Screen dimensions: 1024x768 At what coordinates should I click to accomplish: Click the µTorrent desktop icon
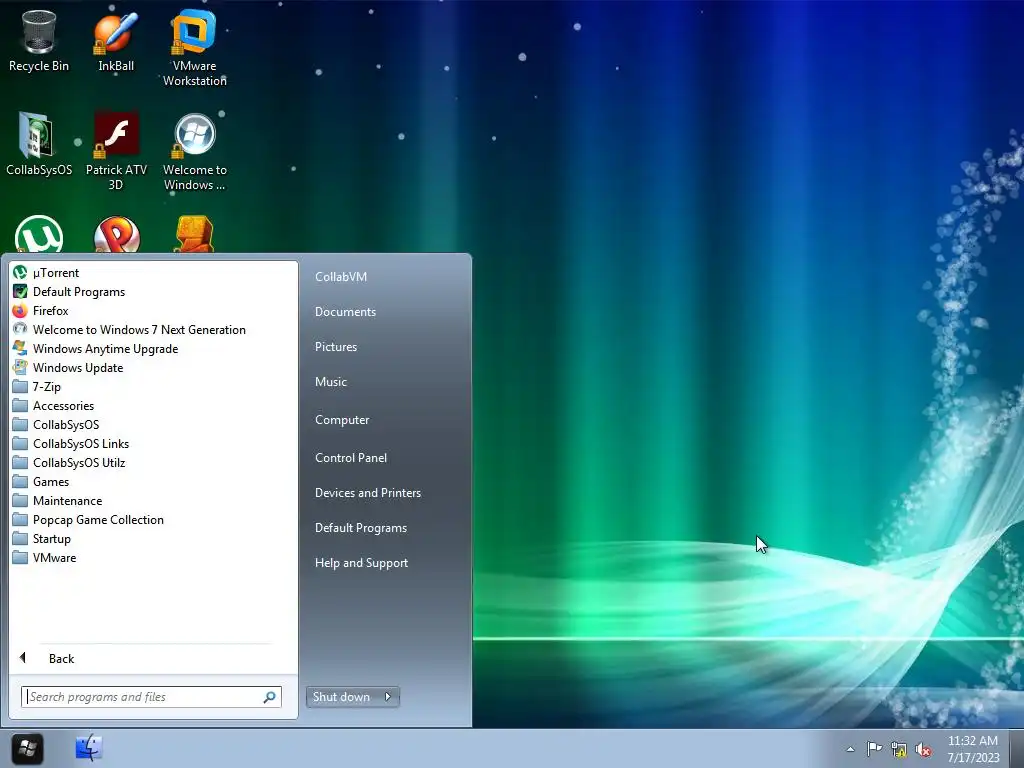pyautogui.click(x=39, y=234)
